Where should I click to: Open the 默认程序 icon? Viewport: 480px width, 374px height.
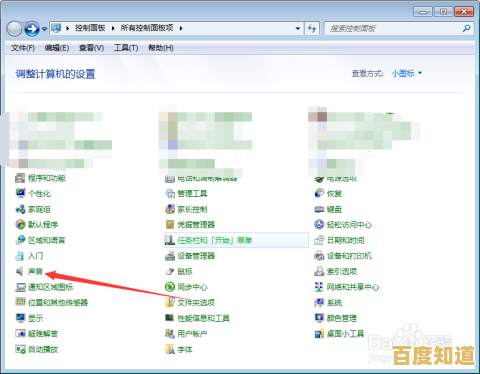coord(20,224)
